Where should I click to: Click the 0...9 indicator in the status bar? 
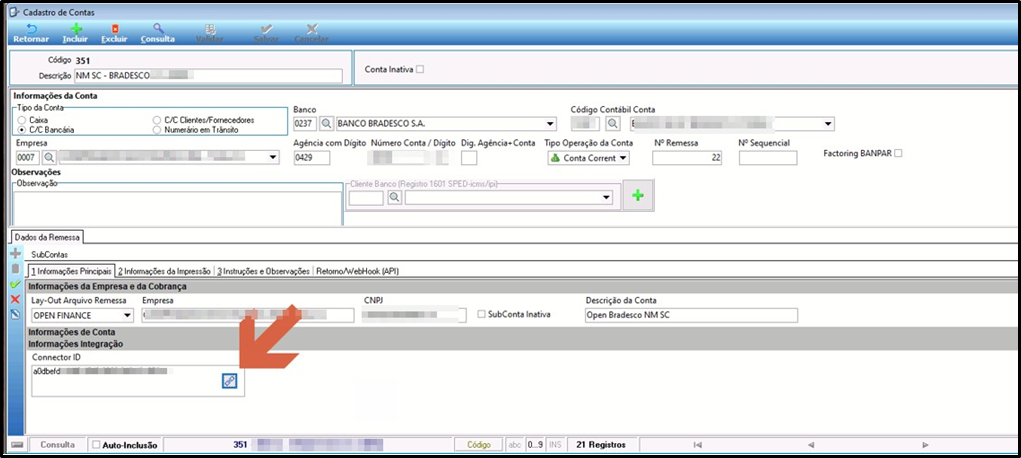pyautogui.click(x=535, y=445)
